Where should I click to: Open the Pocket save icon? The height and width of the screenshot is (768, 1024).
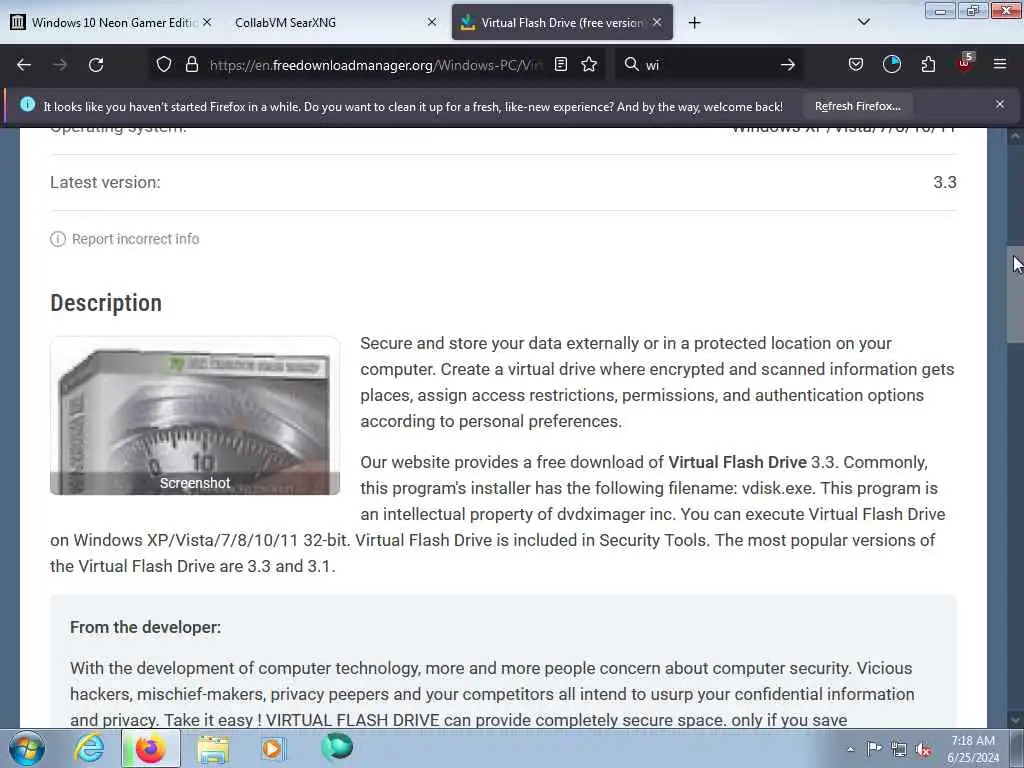856,64
